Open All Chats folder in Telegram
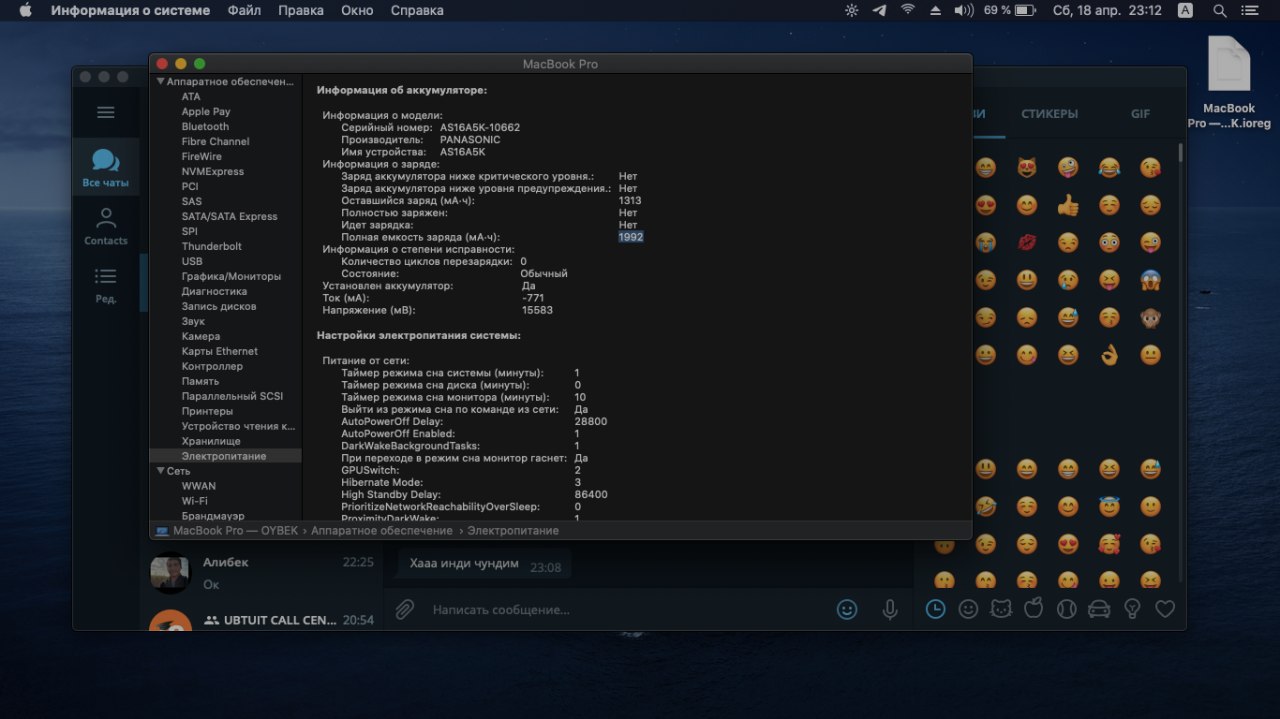Image resolution: width=1280 pixels, height=719 pixels. click(x=105, y=168)
